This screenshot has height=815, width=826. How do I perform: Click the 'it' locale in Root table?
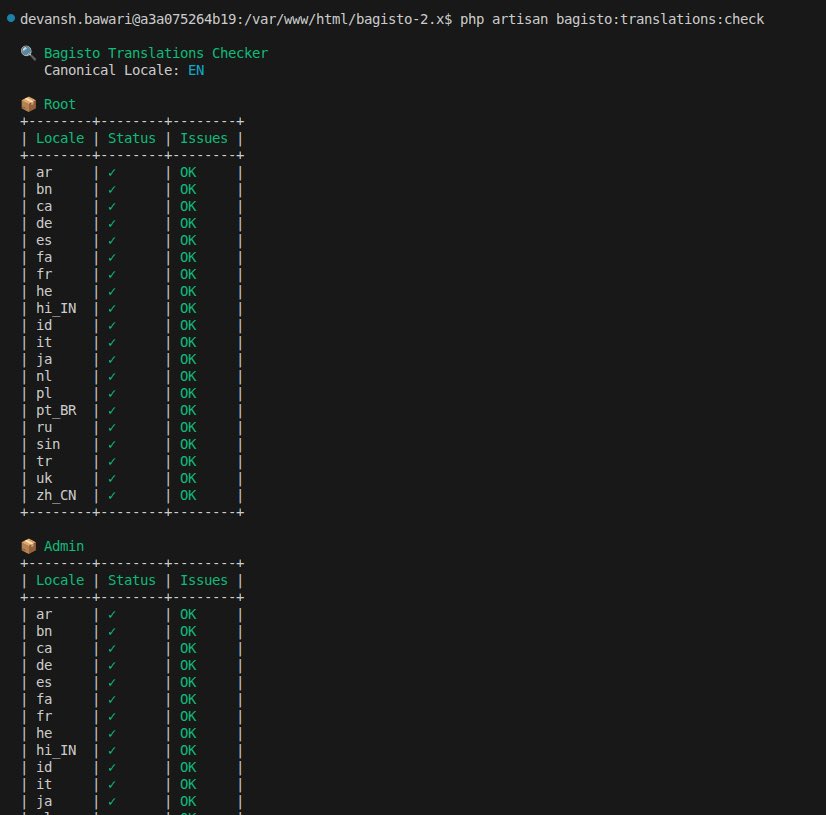point(44,342)
